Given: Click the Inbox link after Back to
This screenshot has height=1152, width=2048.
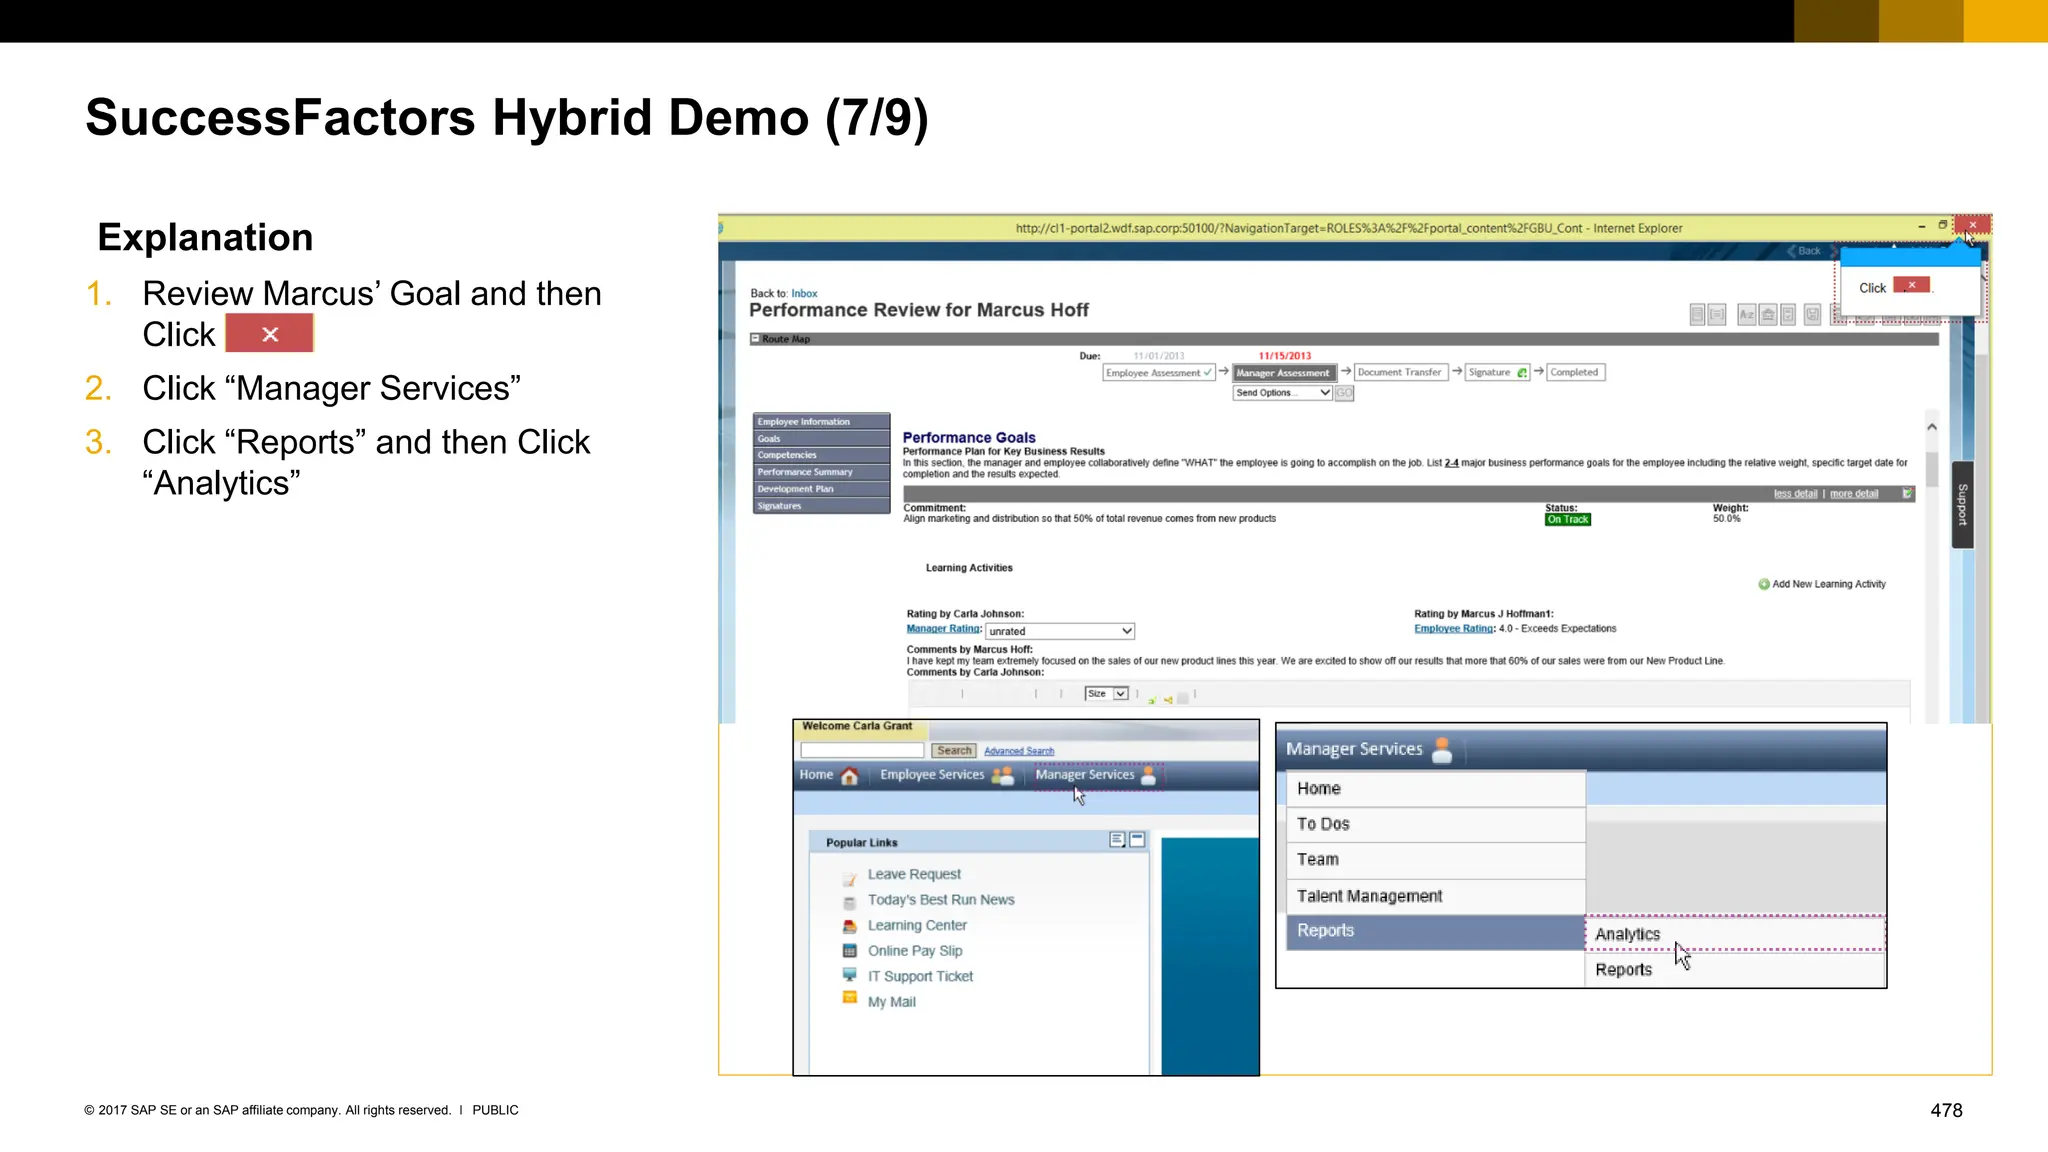Looking at the screenshot, I should click(804, 294).
